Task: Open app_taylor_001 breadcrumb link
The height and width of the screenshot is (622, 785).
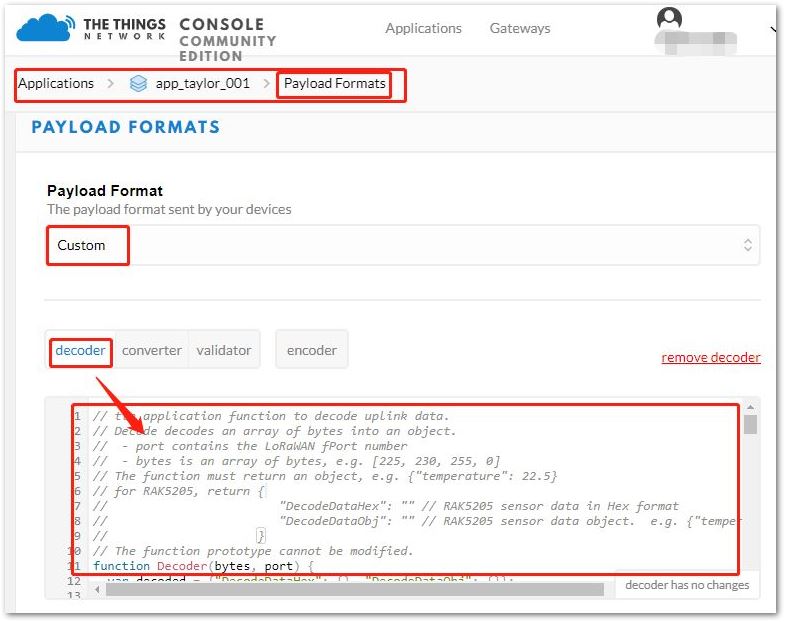Action: [x=203, y=83]
